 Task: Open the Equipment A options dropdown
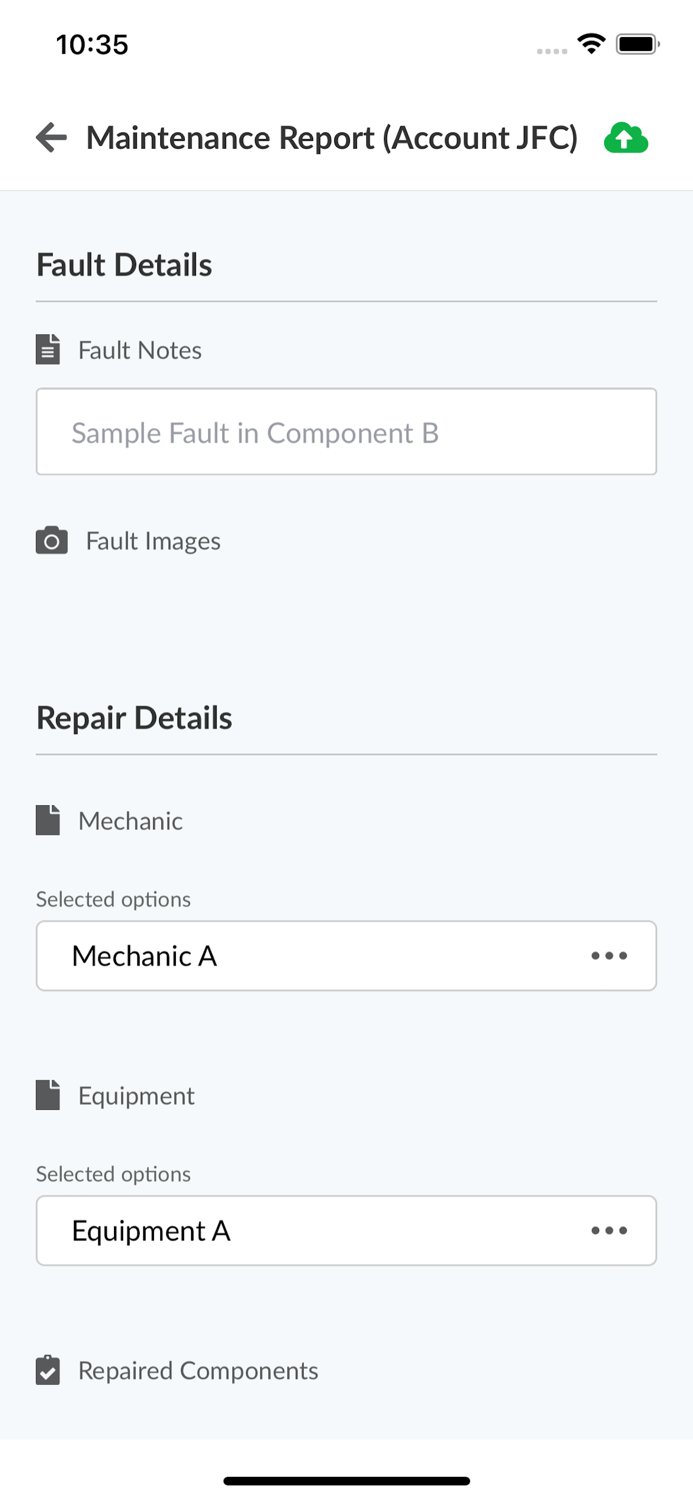click(x=300, y=1231)
